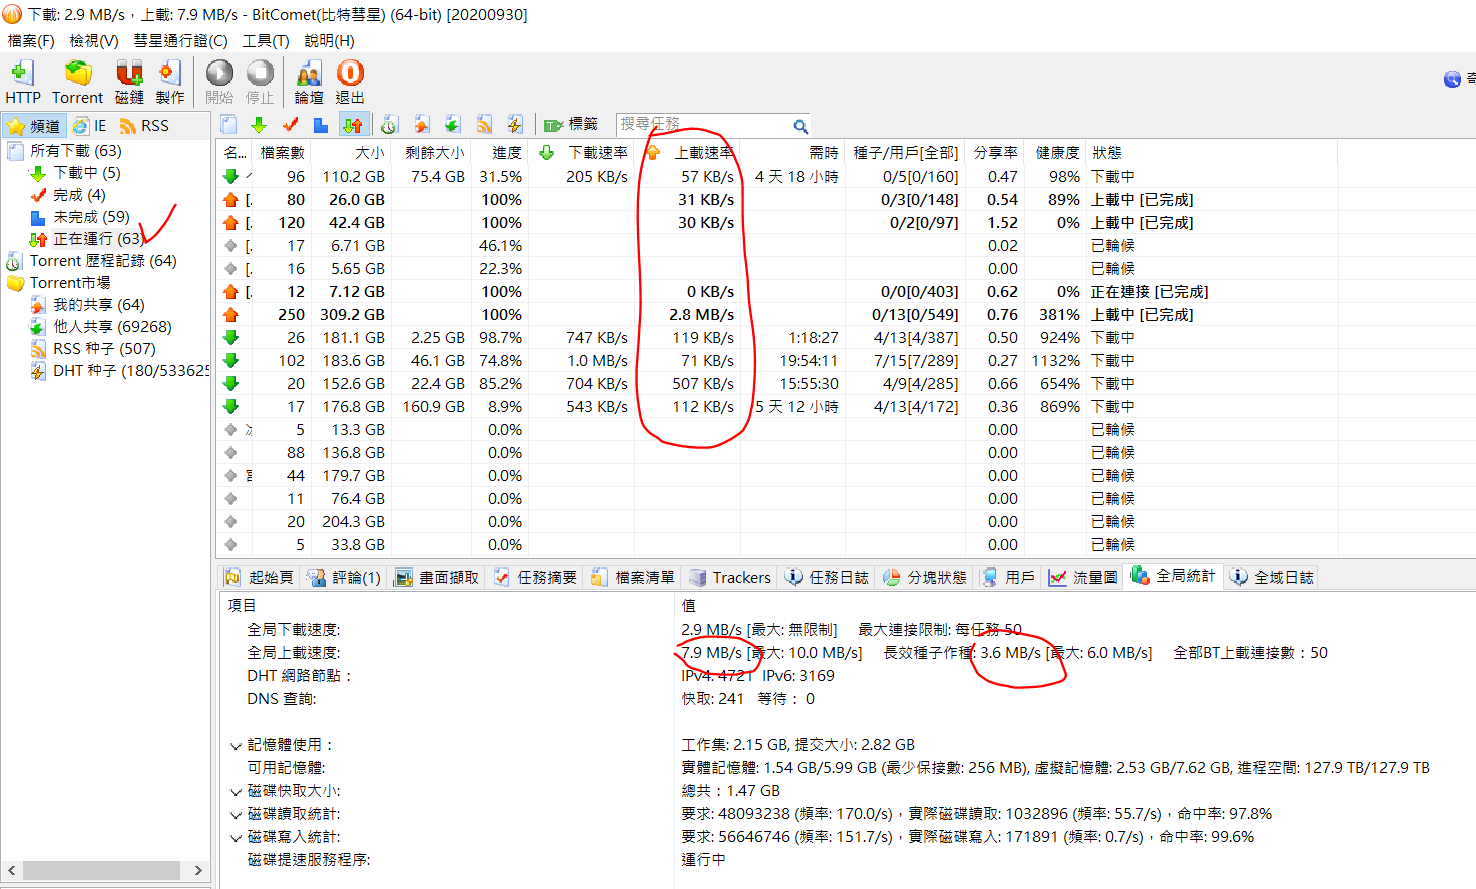Screen dimensions: 1476x889
Task: Open the 畫面擷取 tab
Action: 438,577
